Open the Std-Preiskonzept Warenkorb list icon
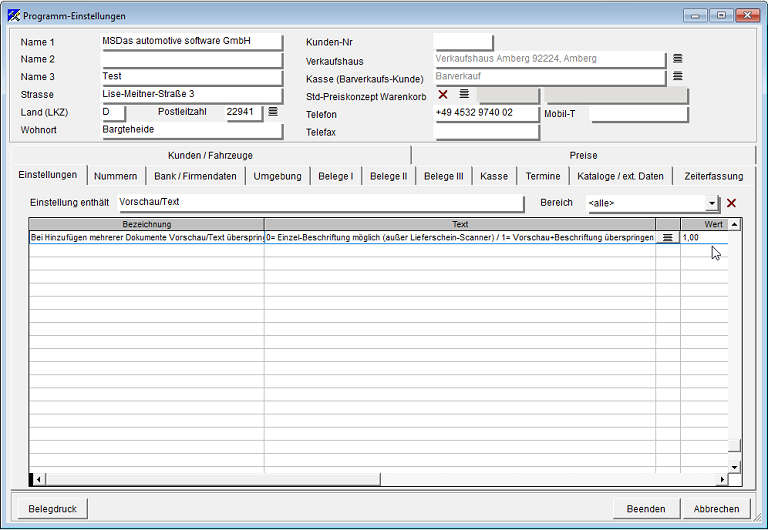768x530 pixels. pos(464,94)
